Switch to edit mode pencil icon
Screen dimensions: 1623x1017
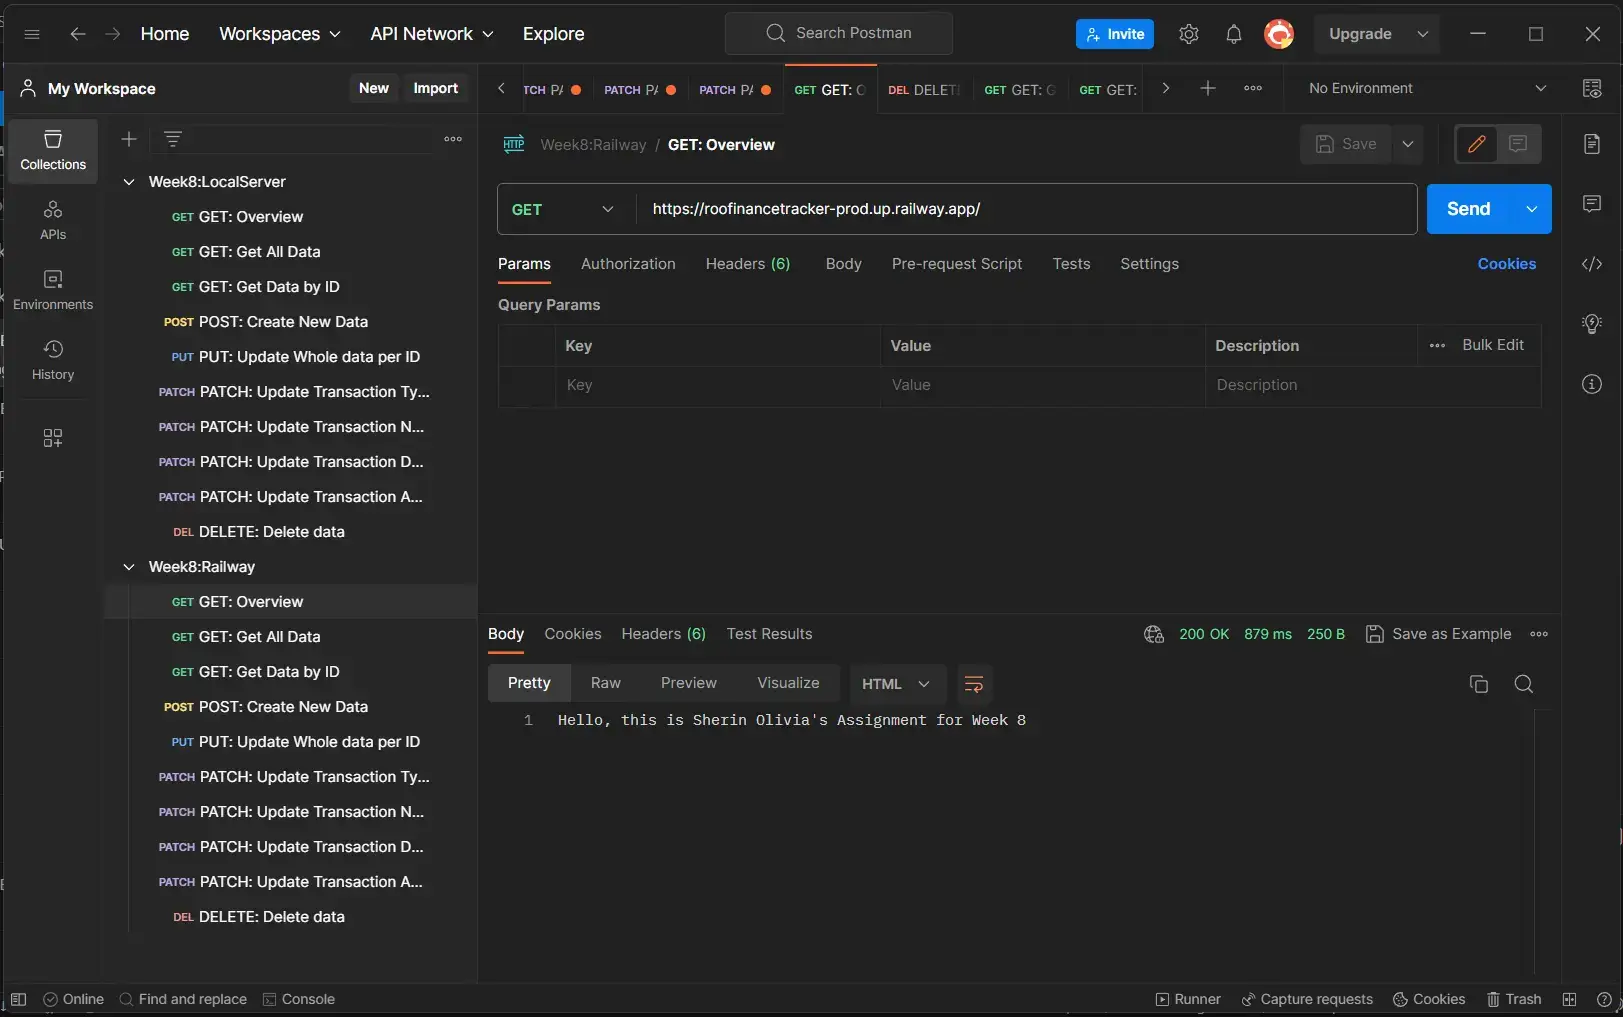click(x=1476, y=144)
